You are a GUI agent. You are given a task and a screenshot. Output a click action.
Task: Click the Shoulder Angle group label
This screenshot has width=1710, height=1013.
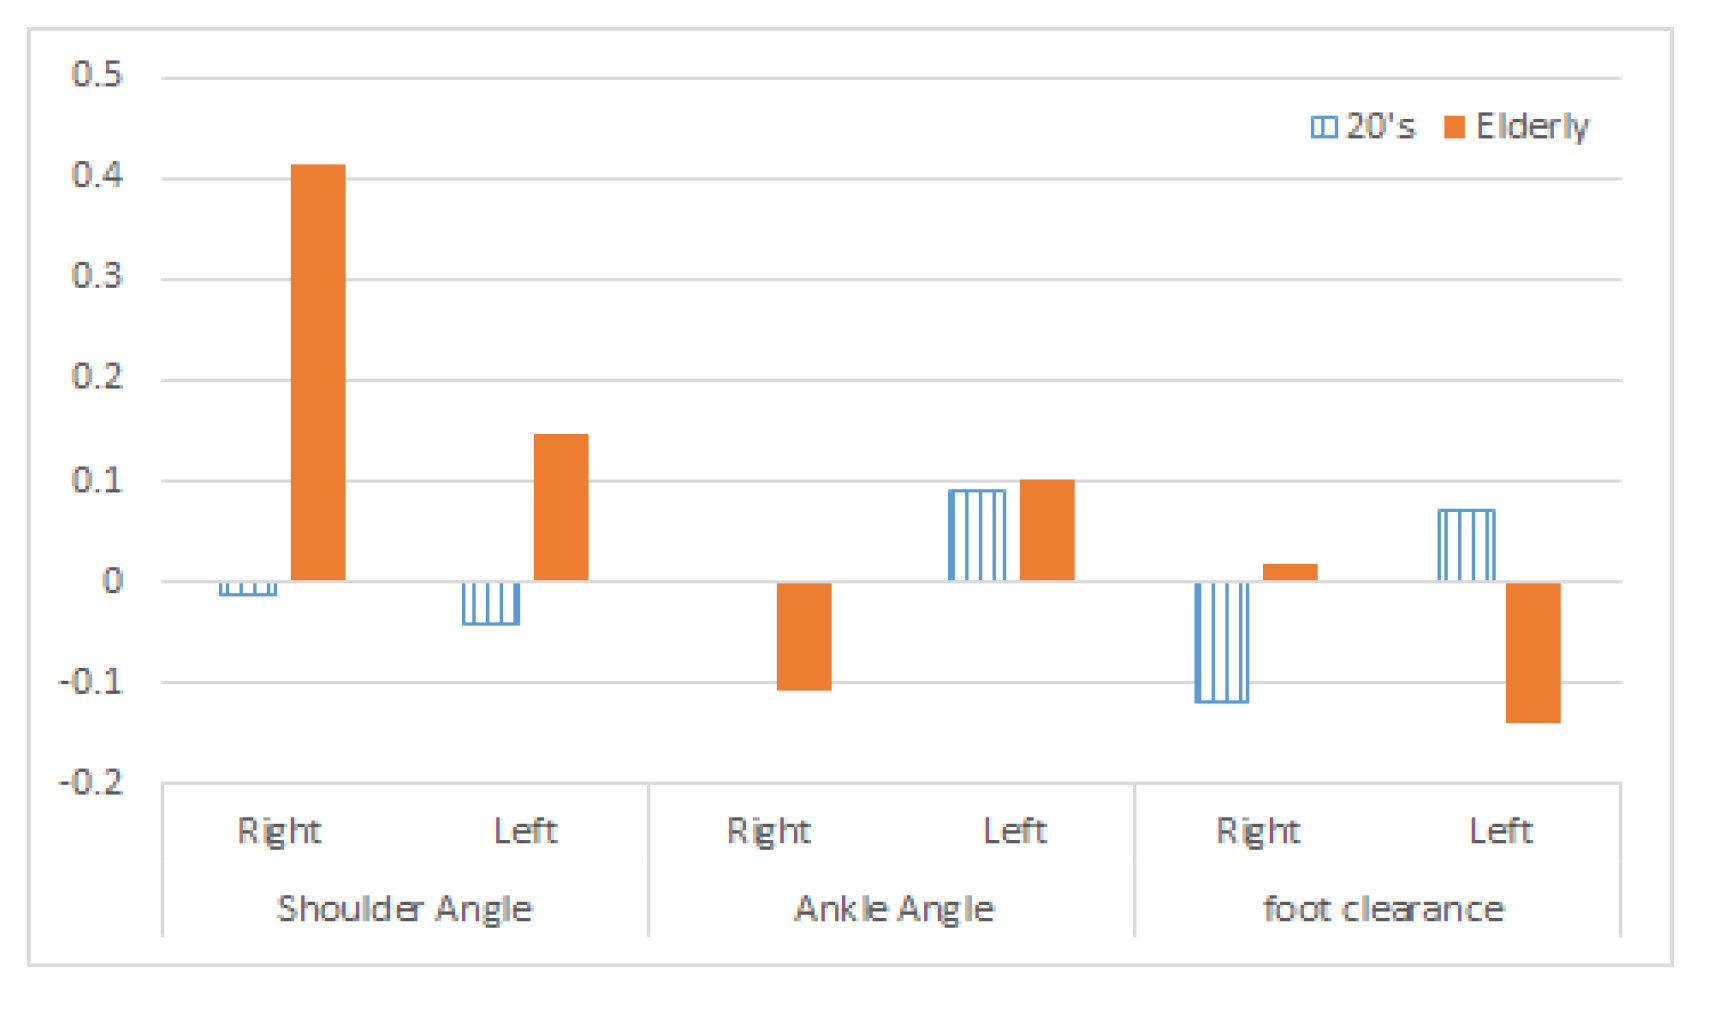[404, 909]
